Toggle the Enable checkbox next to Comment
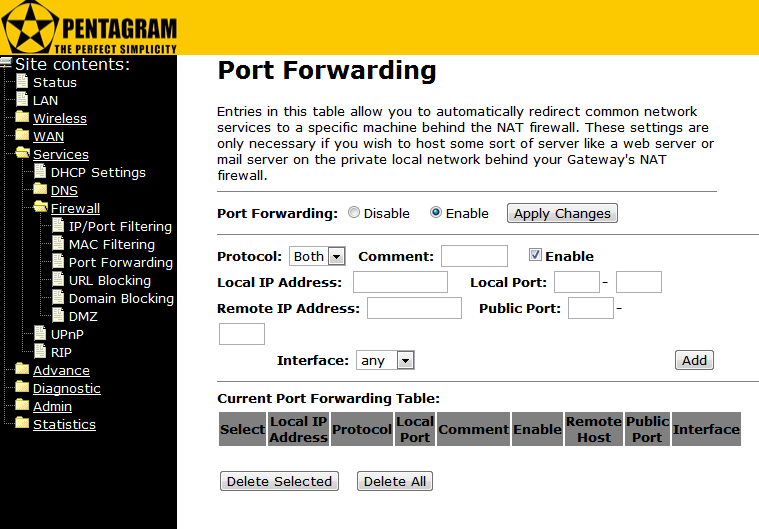759x529 pixels. (535, 256)
